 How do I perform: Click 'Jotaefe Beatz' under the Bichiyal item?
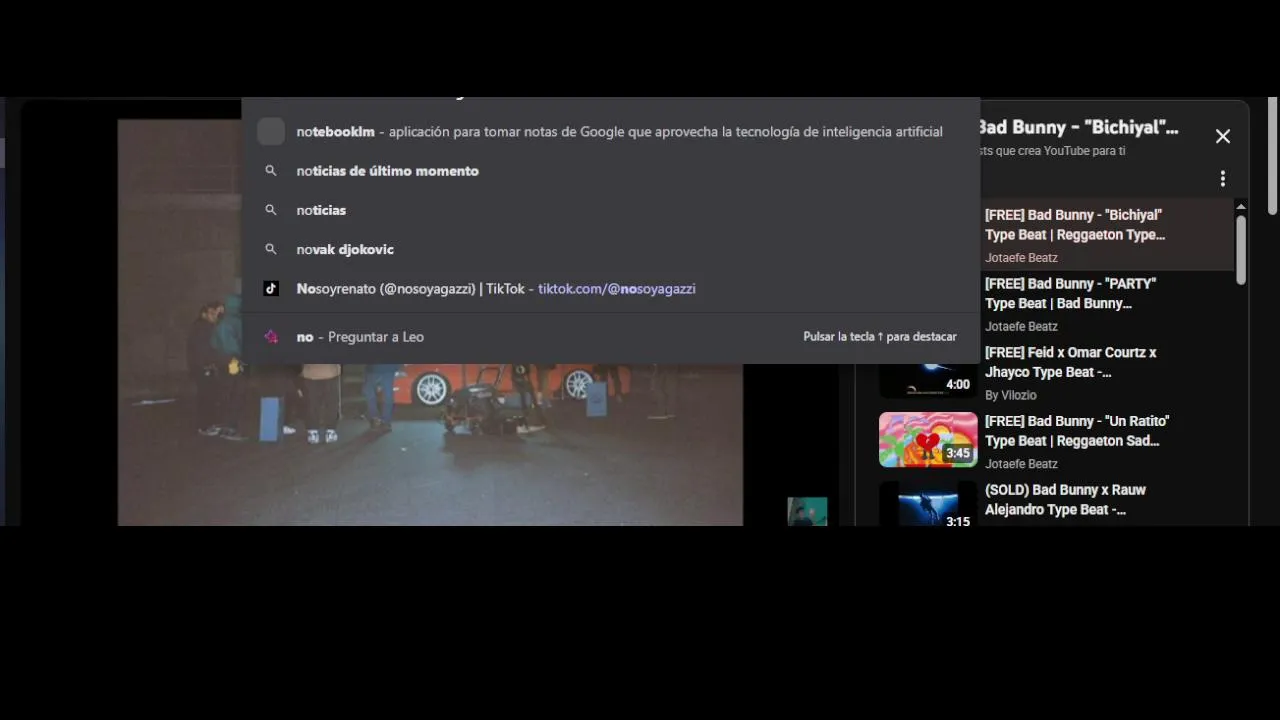[x=1021, y=257]
